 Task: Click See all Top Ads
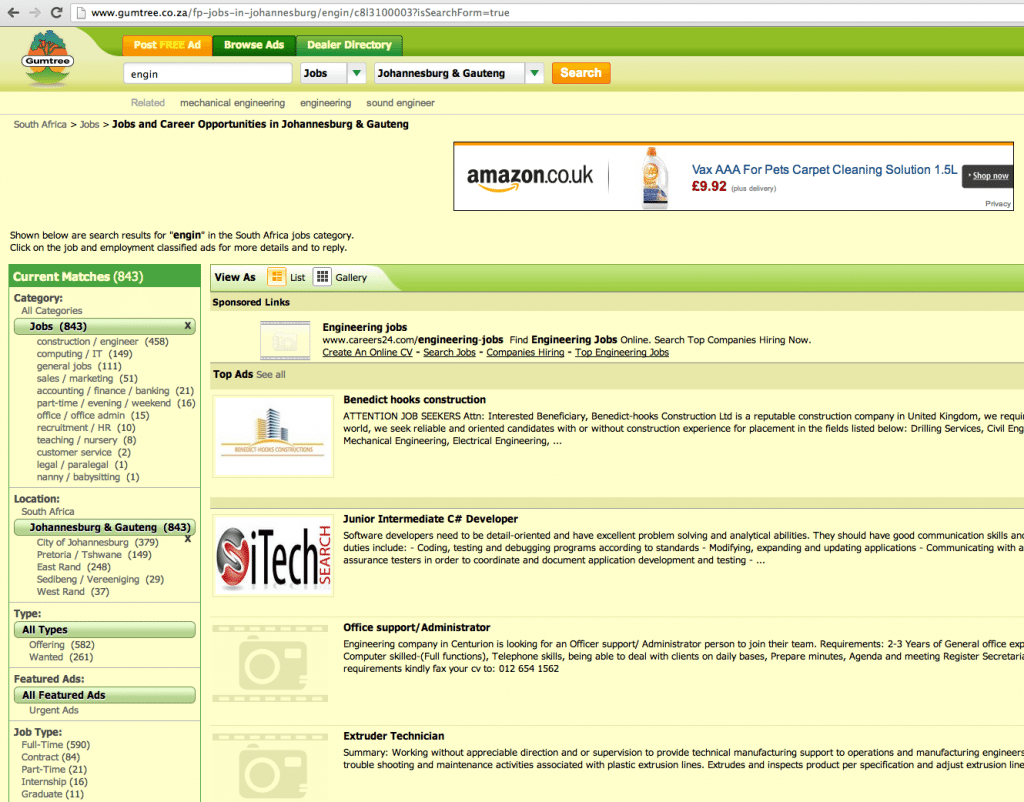point(270,375)
